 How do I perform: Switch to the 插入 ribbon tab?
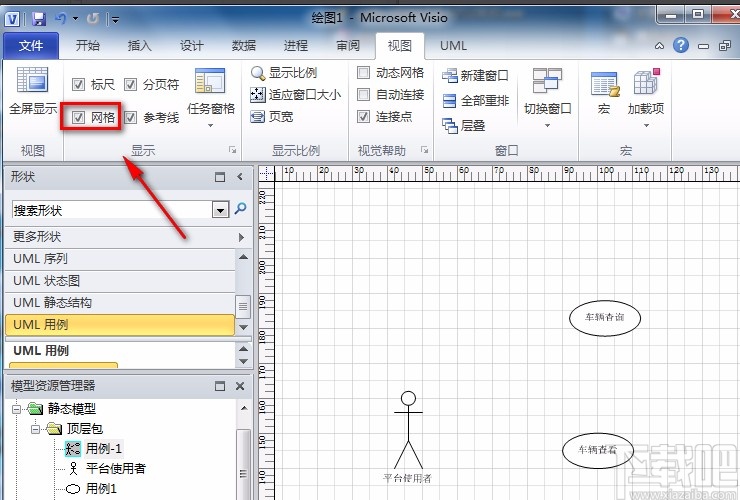[x=140, y=46]
